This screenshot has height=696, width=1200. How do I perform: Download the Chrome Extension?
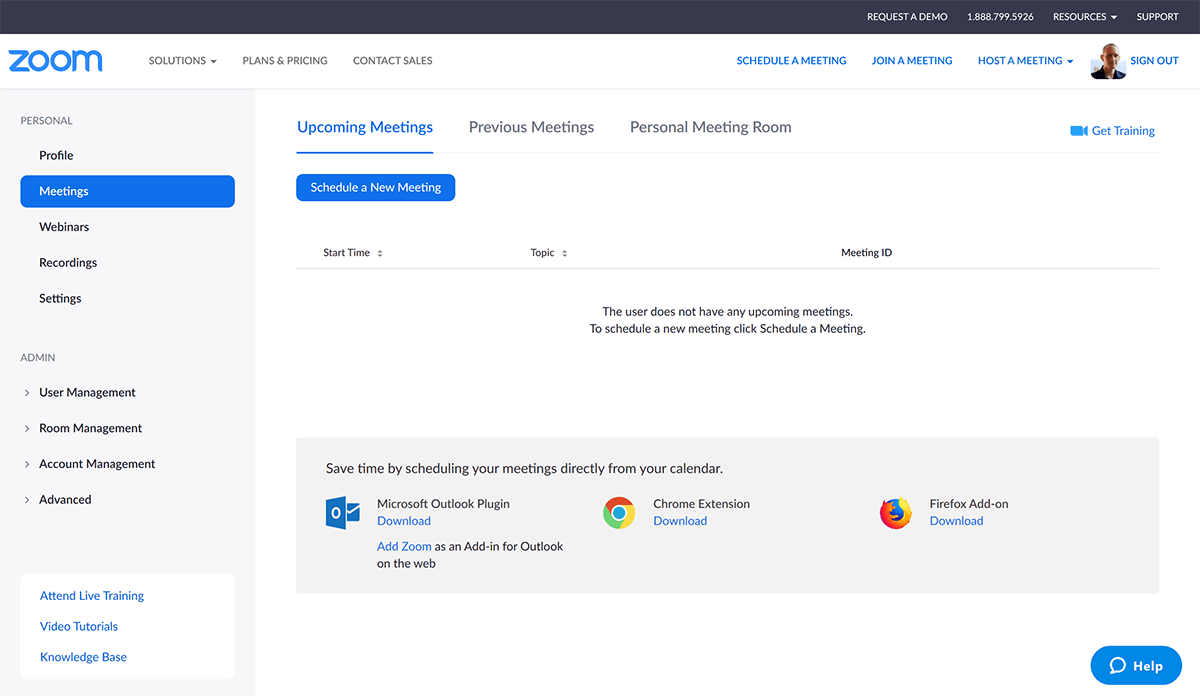[x=680, y=520]
